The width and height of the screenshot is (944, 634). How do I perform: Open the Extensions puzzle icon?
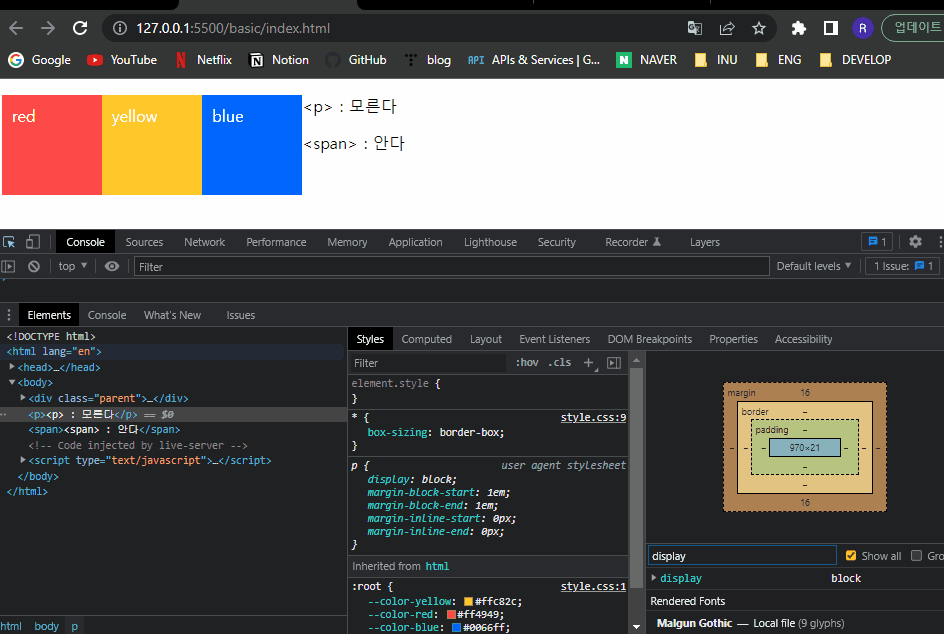tap(798, 28)
